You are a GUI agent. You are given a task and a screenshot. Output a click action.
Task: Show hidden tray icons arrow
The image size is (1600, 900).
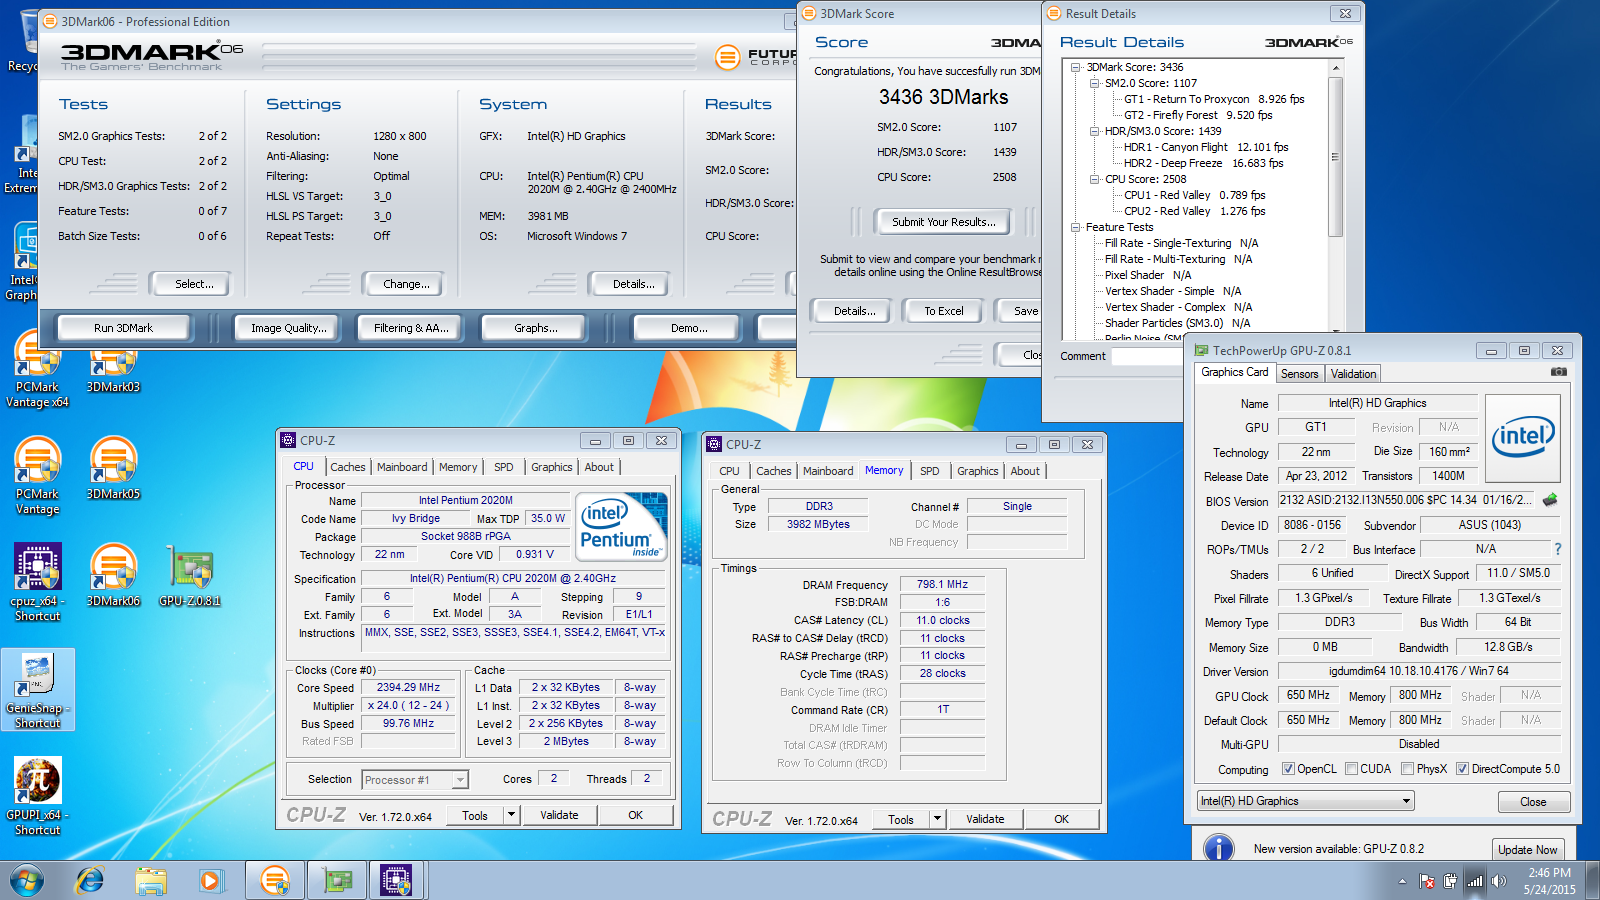point(1402,881)
